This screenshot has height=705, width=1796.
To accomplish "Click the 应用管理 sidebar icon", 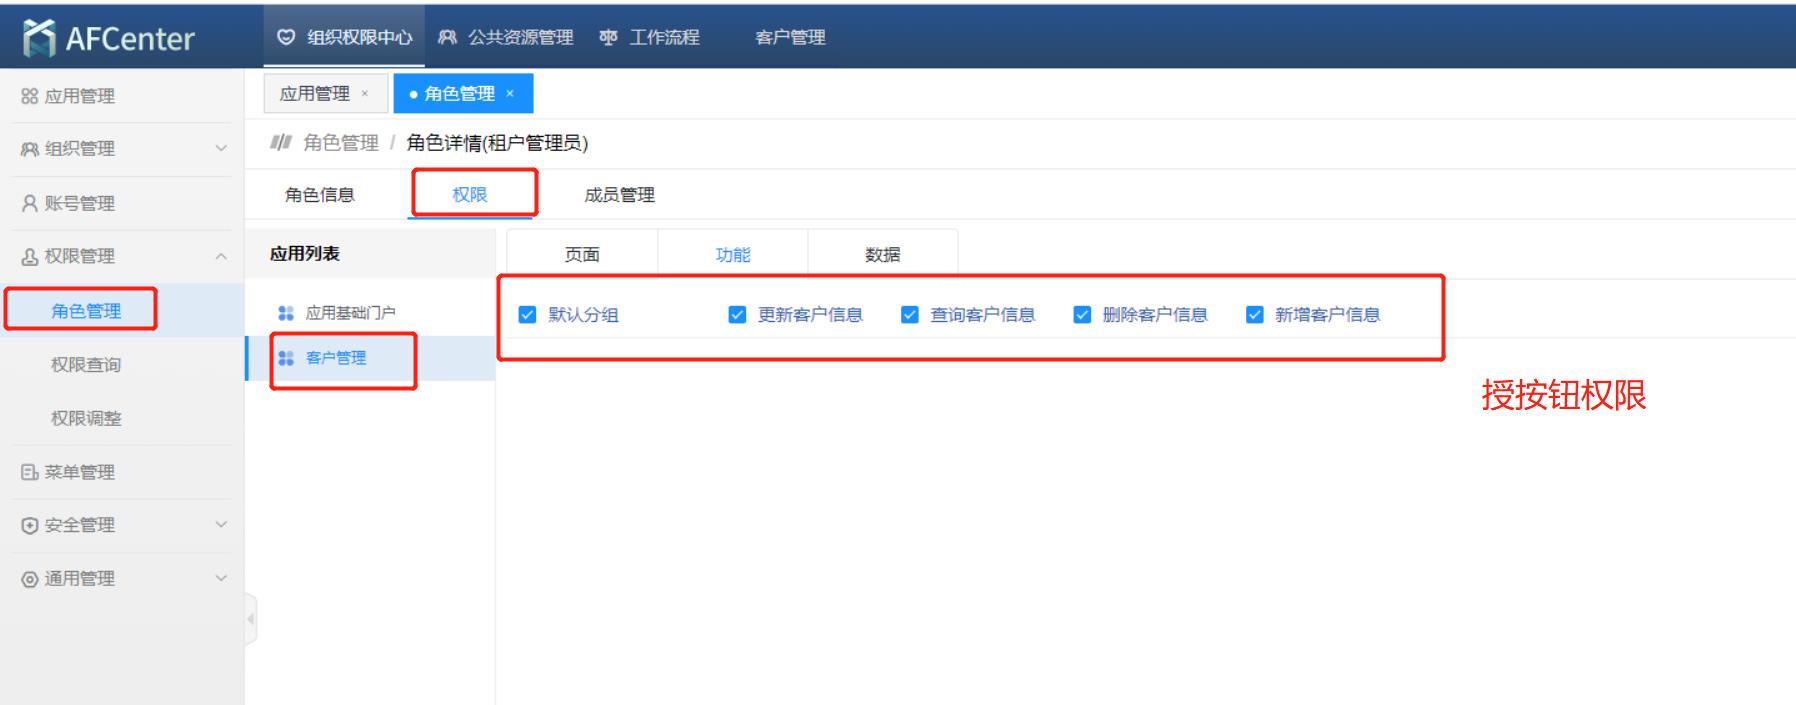I will tap(29, 96).
